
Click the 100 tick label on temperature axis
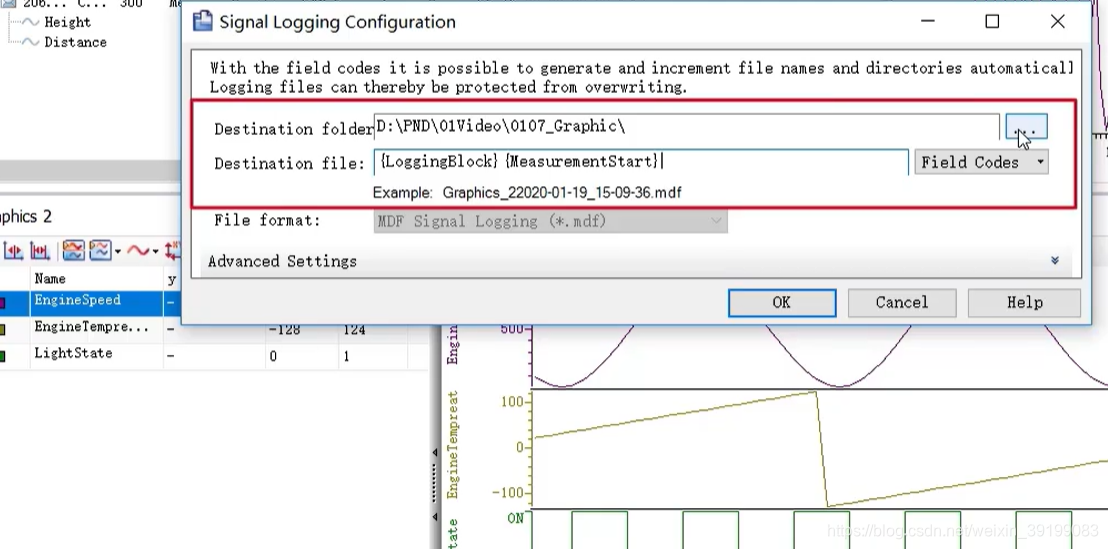click(x=512, y=402)
